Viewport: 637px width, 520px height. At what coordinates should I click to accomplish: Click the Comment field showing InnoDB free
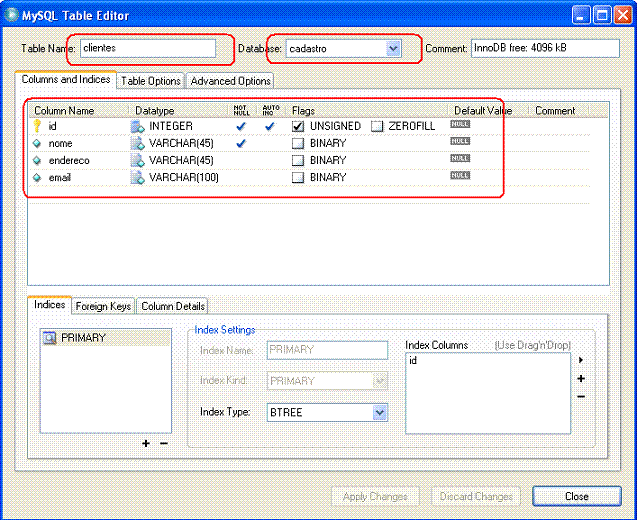pos(545,48)
